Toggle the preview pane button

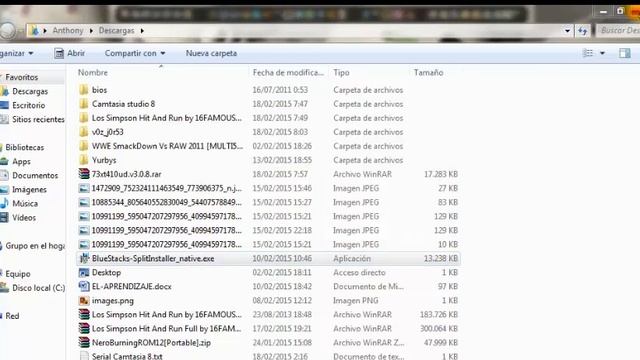(624, 53)
